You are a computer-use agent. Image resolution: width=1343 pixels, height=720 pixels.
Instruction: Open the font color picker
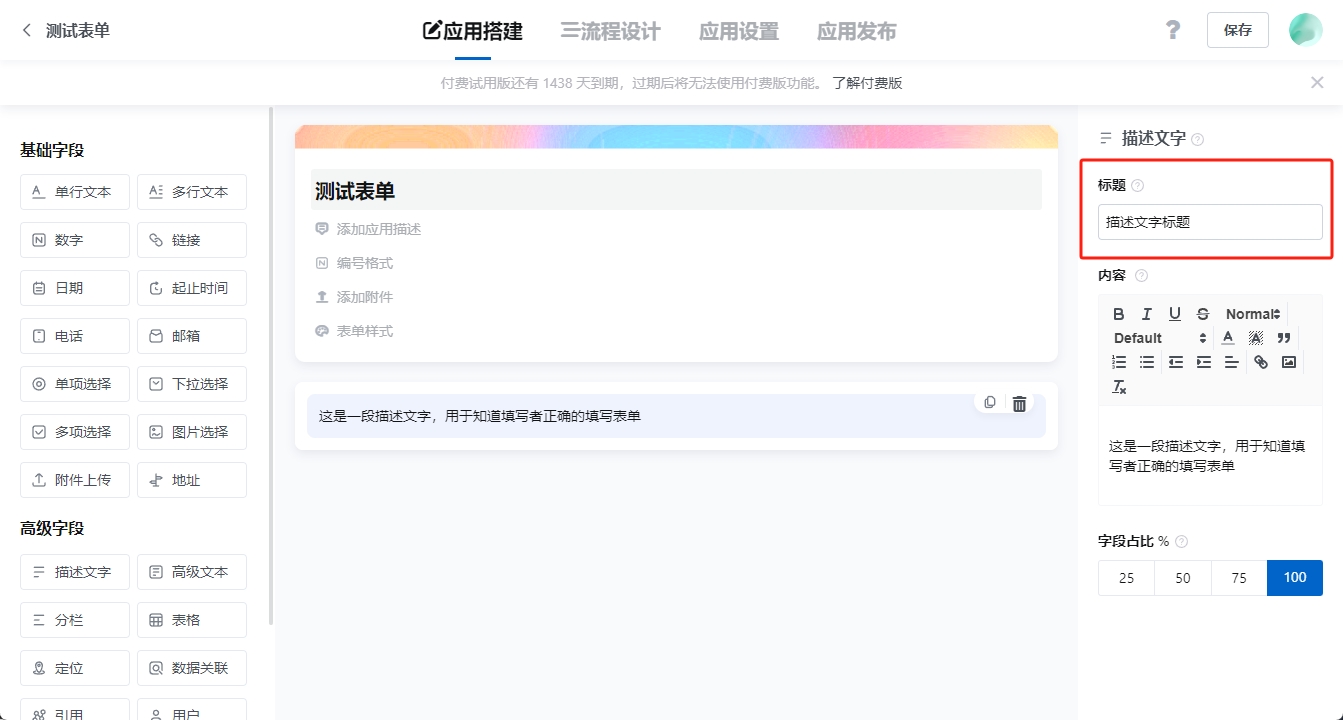(1227, 337)
